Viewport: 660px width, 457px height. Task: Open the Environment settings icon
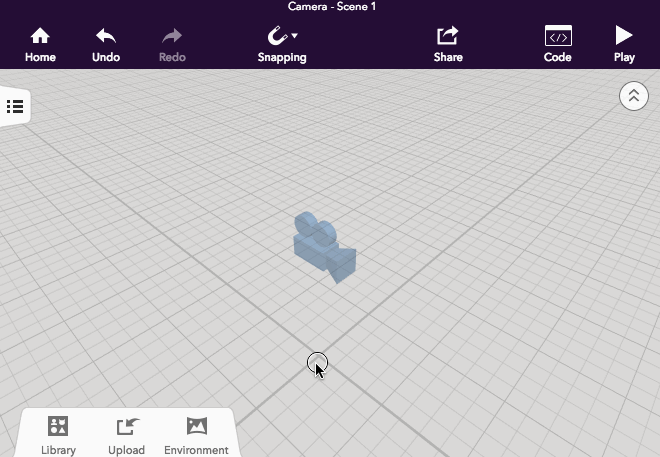196,427
